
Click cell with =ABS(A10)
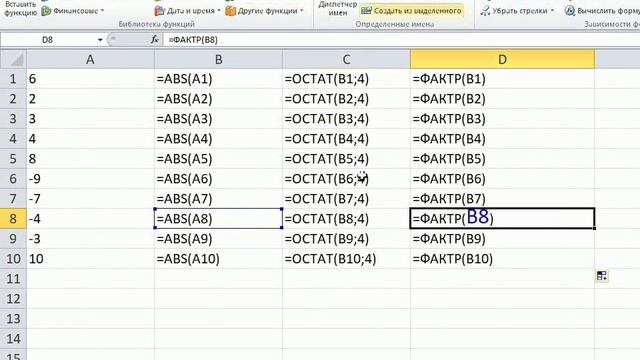(218, 259)
